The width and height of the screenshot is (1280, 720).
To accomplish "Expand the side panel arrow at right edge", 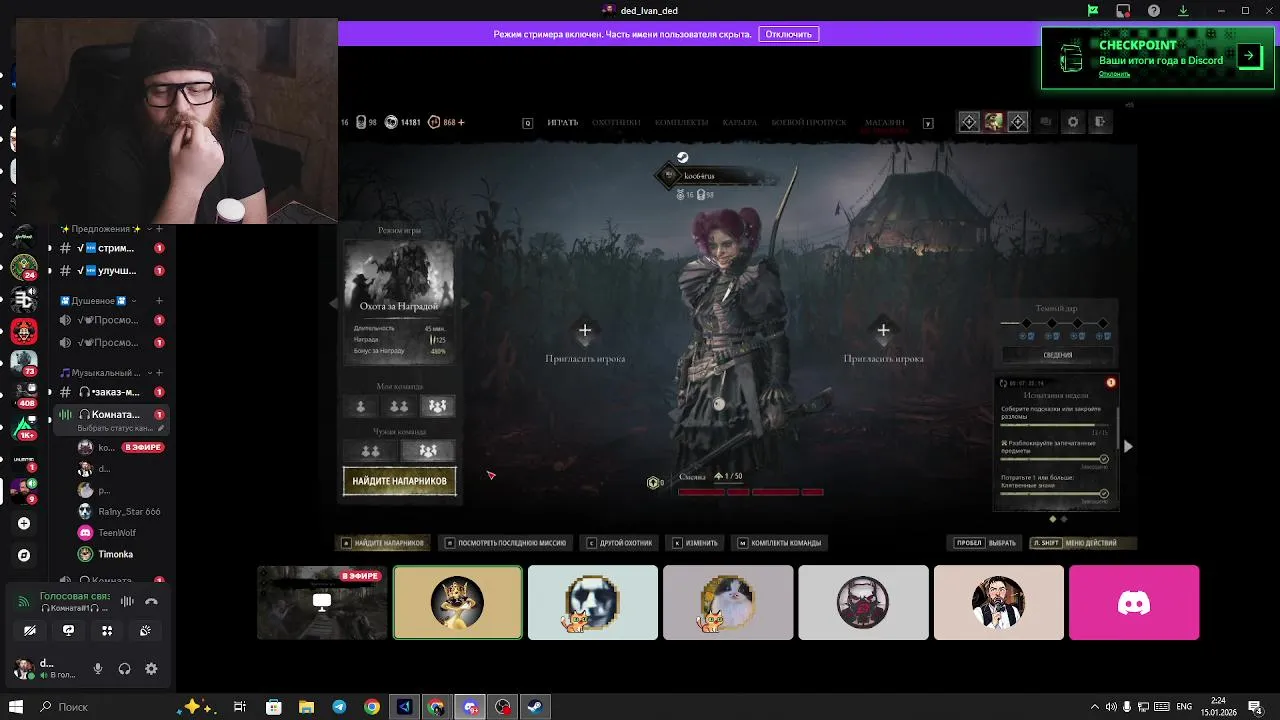I will coord(1128,446).
